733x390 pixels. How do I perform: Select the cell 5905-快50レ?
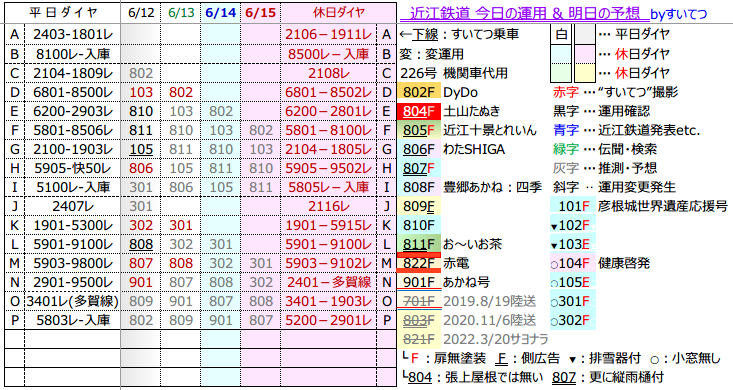[x=73, y=168]
